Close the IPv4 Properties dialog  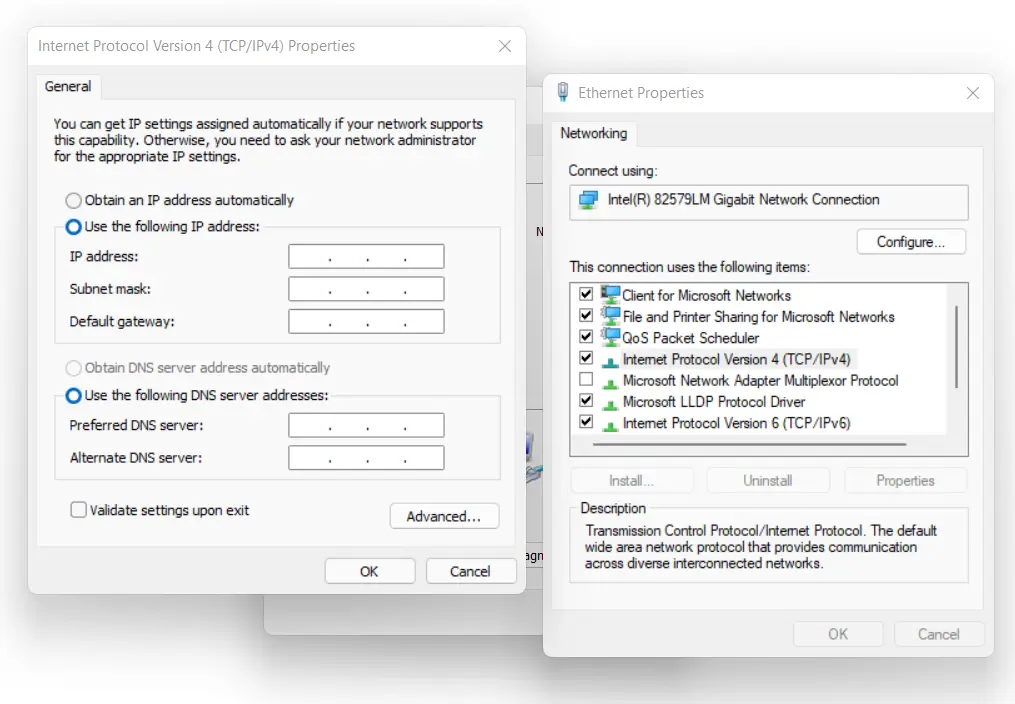coord(505,46)
